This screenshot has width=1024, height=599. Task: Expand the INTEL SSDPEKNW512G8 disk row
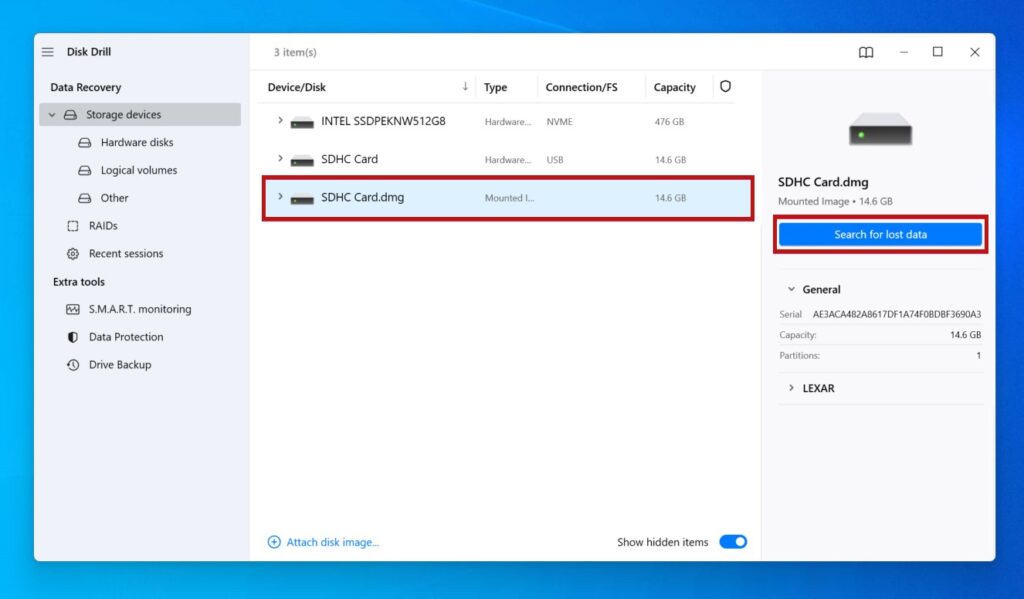click(280, 121)
